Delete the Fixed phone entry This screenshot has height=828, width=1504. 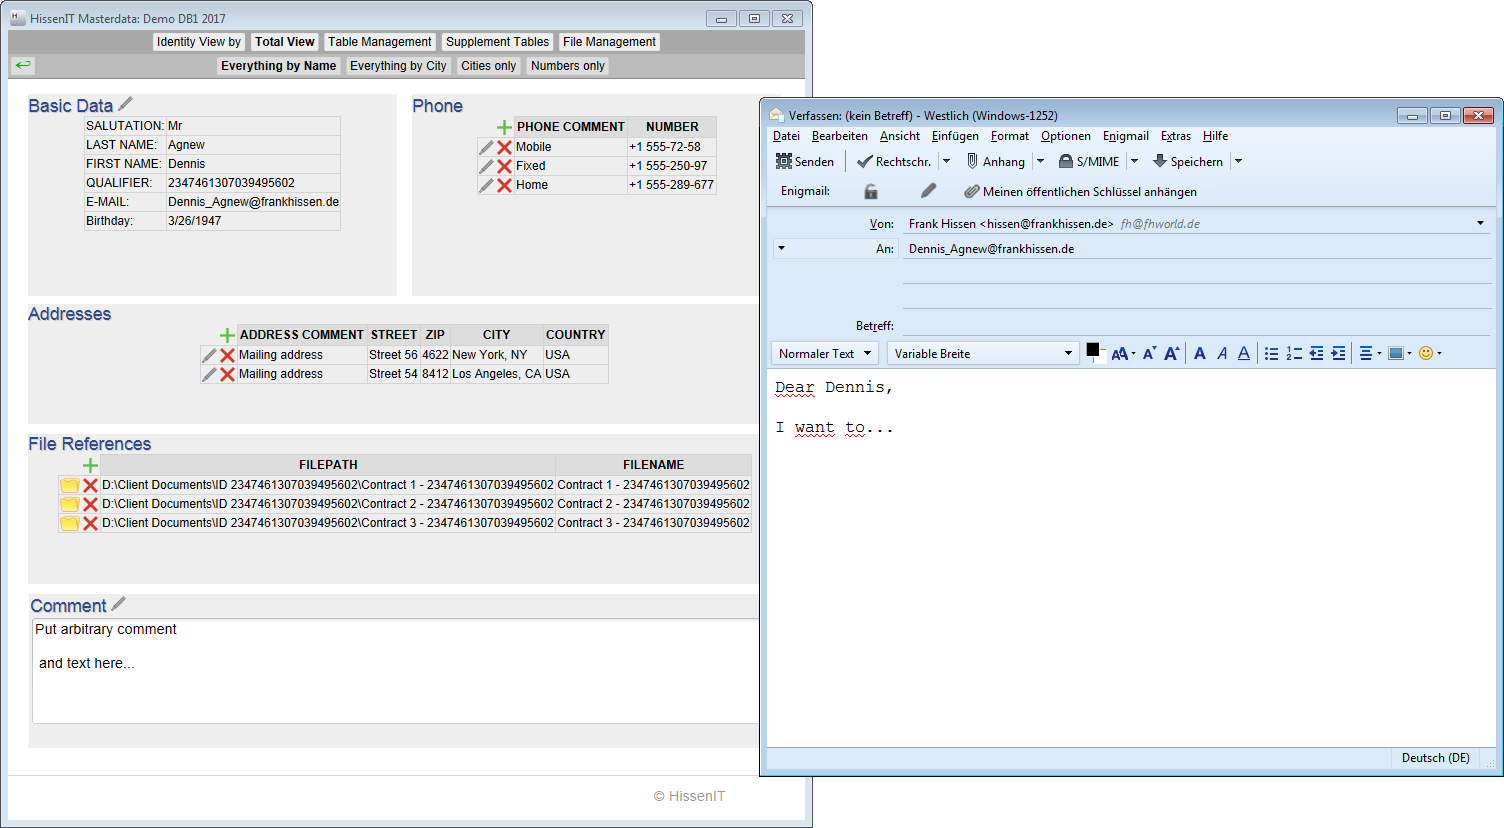[x=504, y=166]
